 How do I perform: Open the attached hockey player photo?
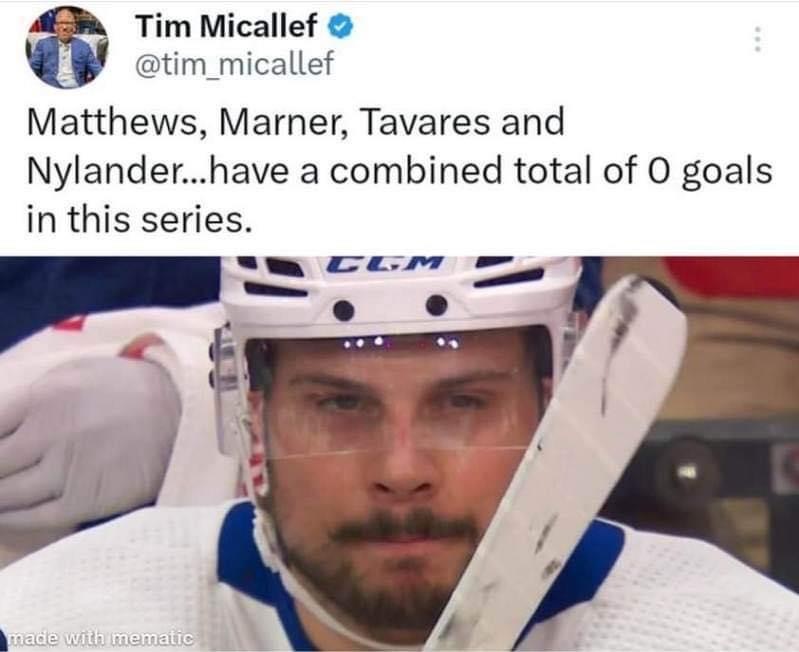[400, 453]
